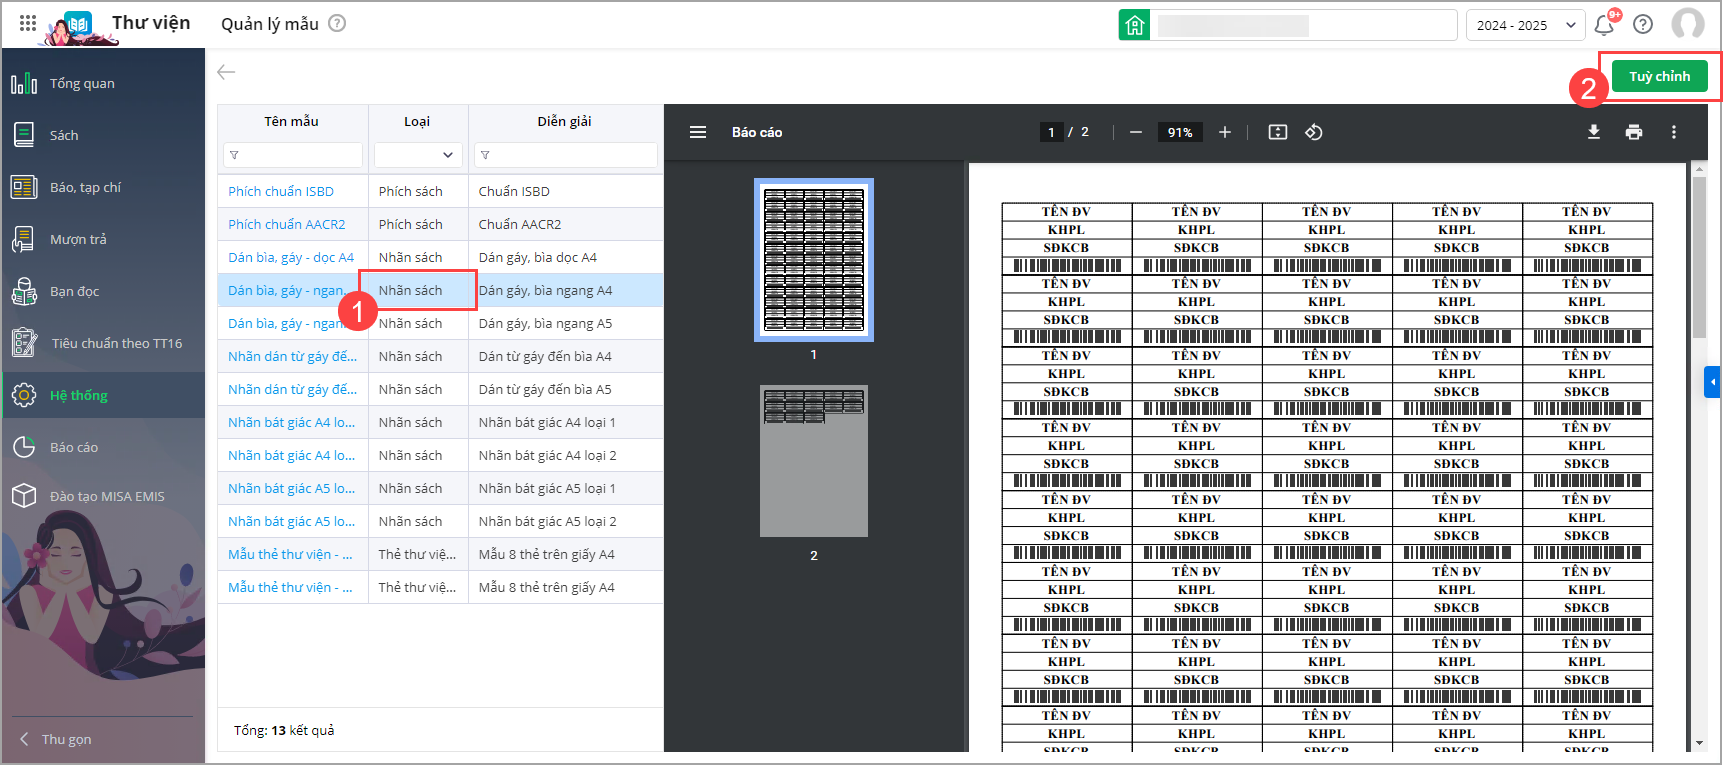Open the notifications bell
The image size is (1723, 765).
coord(1604,25)
